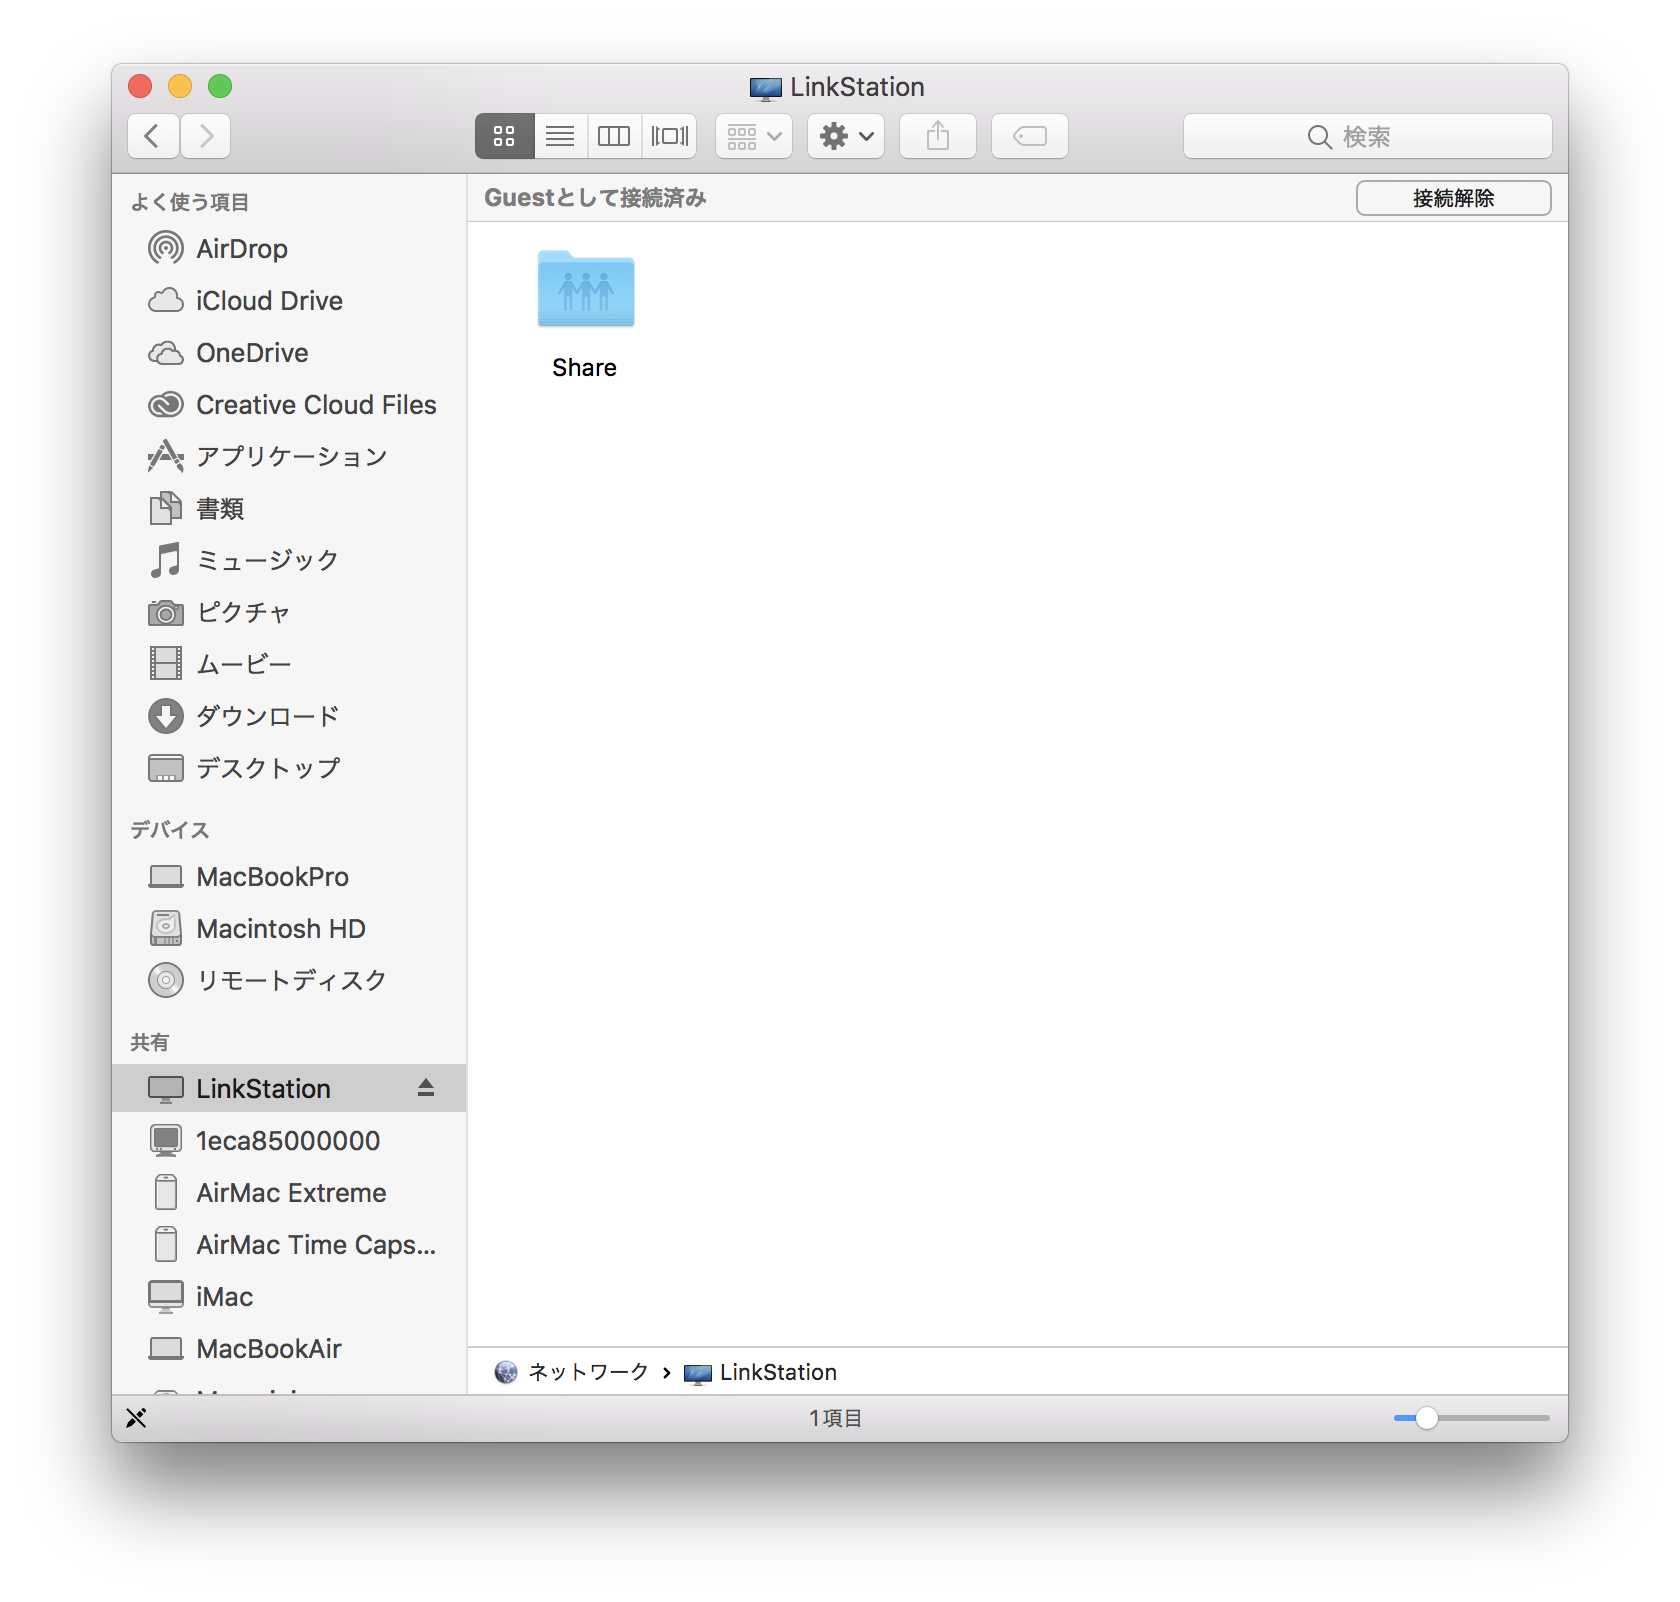
Task: Select Macintosh HD in the sidebar
Action: click(289, 928)
